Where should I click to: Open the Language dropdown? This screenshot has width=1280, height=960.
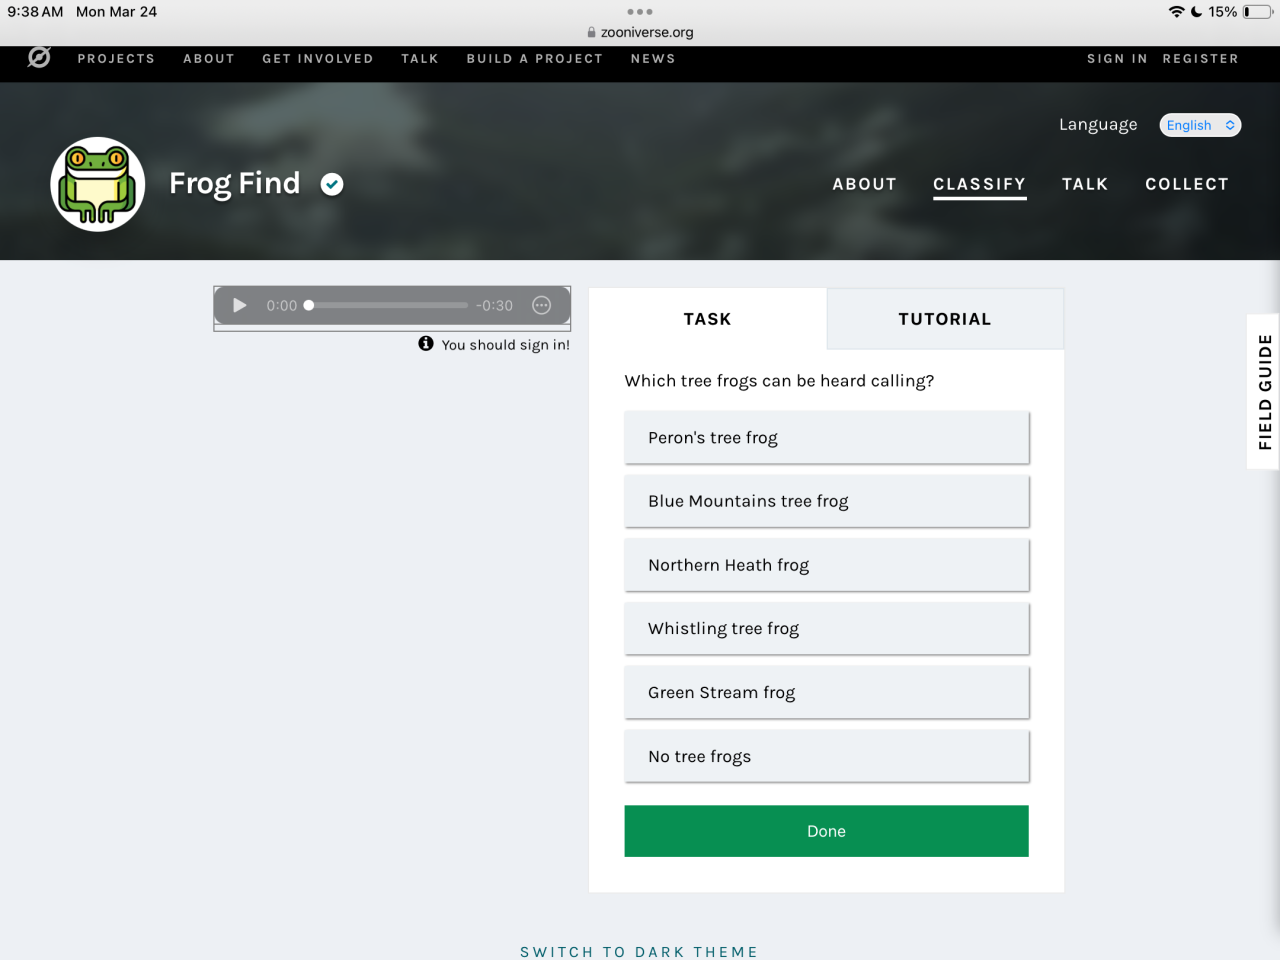click(1200, 125)
